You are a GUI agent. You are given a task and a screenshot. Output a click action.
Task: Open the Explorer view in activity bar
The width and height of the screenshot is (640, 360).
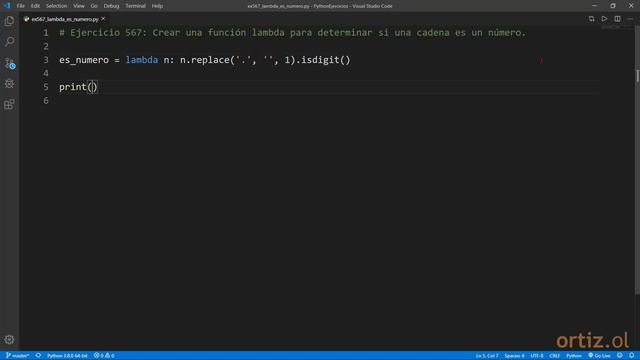pyautogui.click(x=9, y=21)
